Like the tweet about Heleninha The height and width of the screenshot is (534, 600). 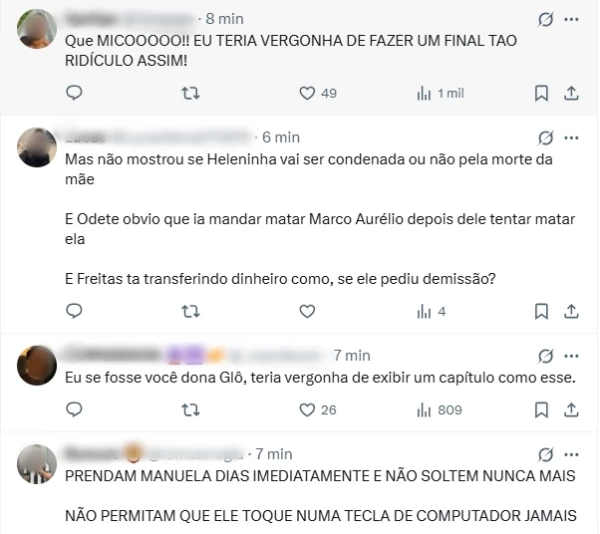pyautogui.click(x=307, y=311)
